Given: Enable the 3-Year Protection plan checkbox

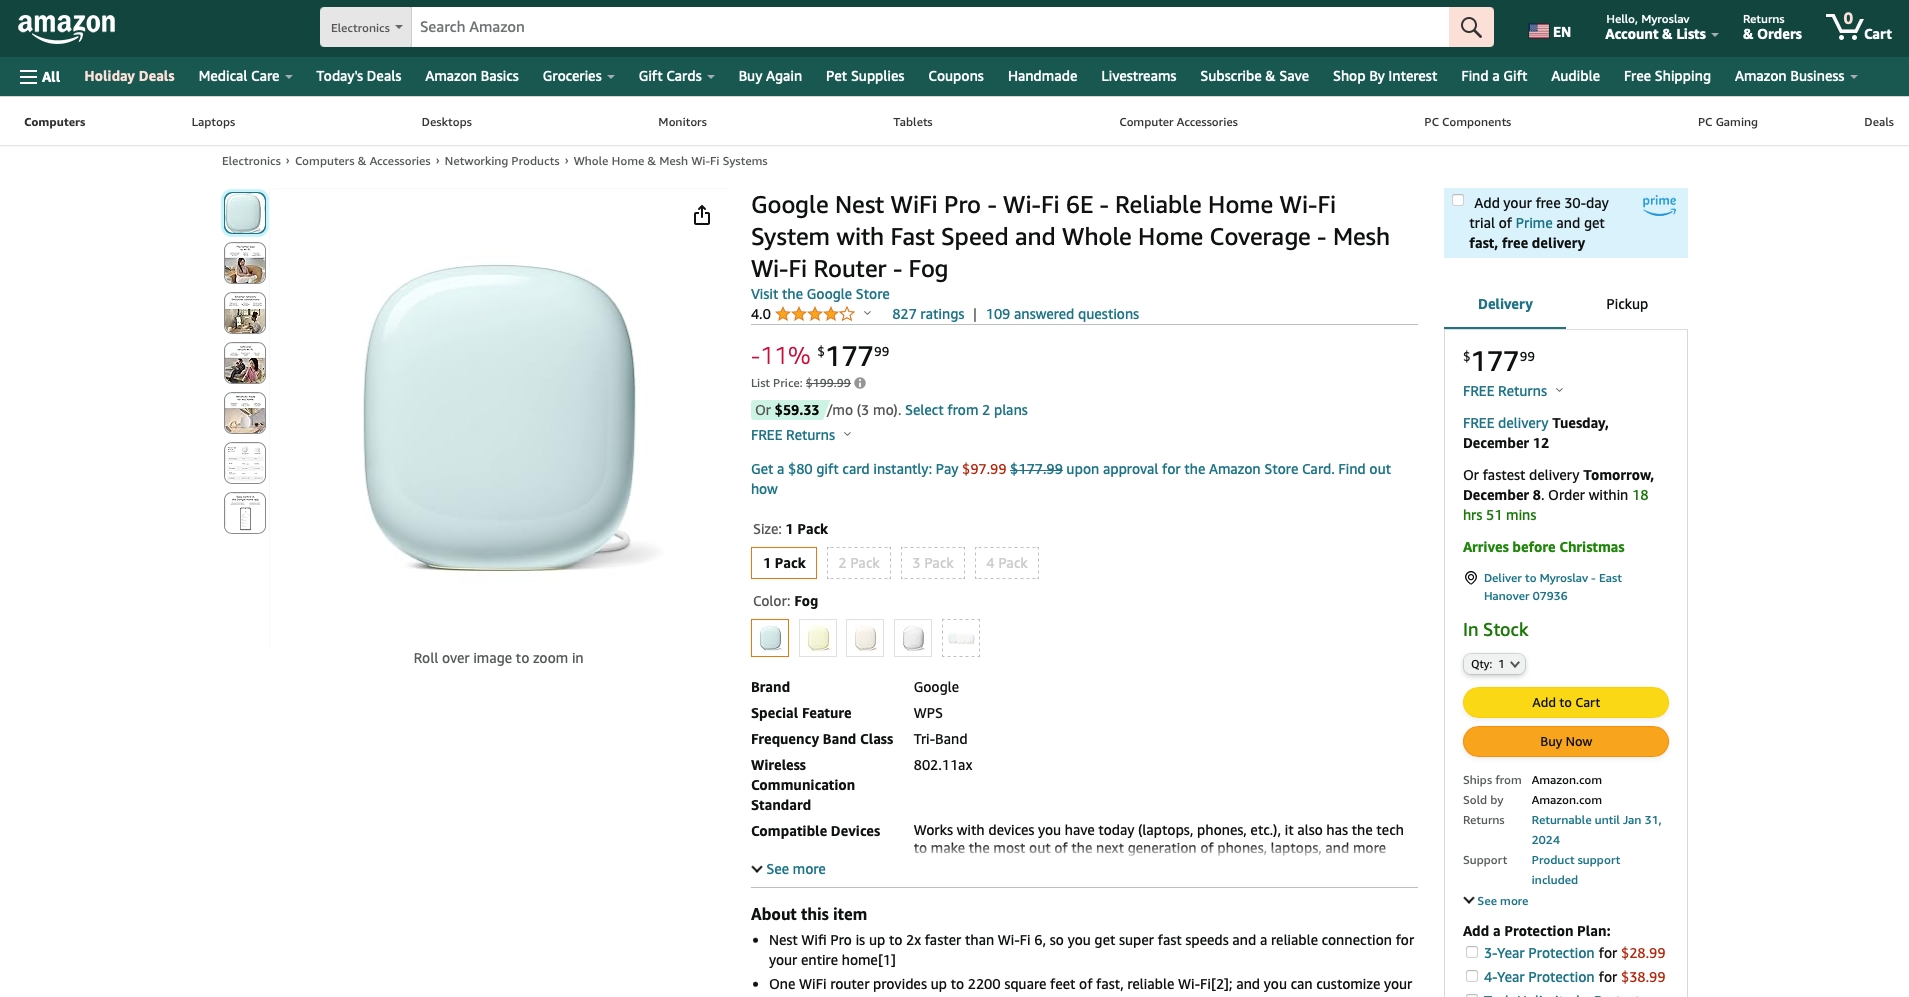Looking at the screenshot, I should [1472, 953].
